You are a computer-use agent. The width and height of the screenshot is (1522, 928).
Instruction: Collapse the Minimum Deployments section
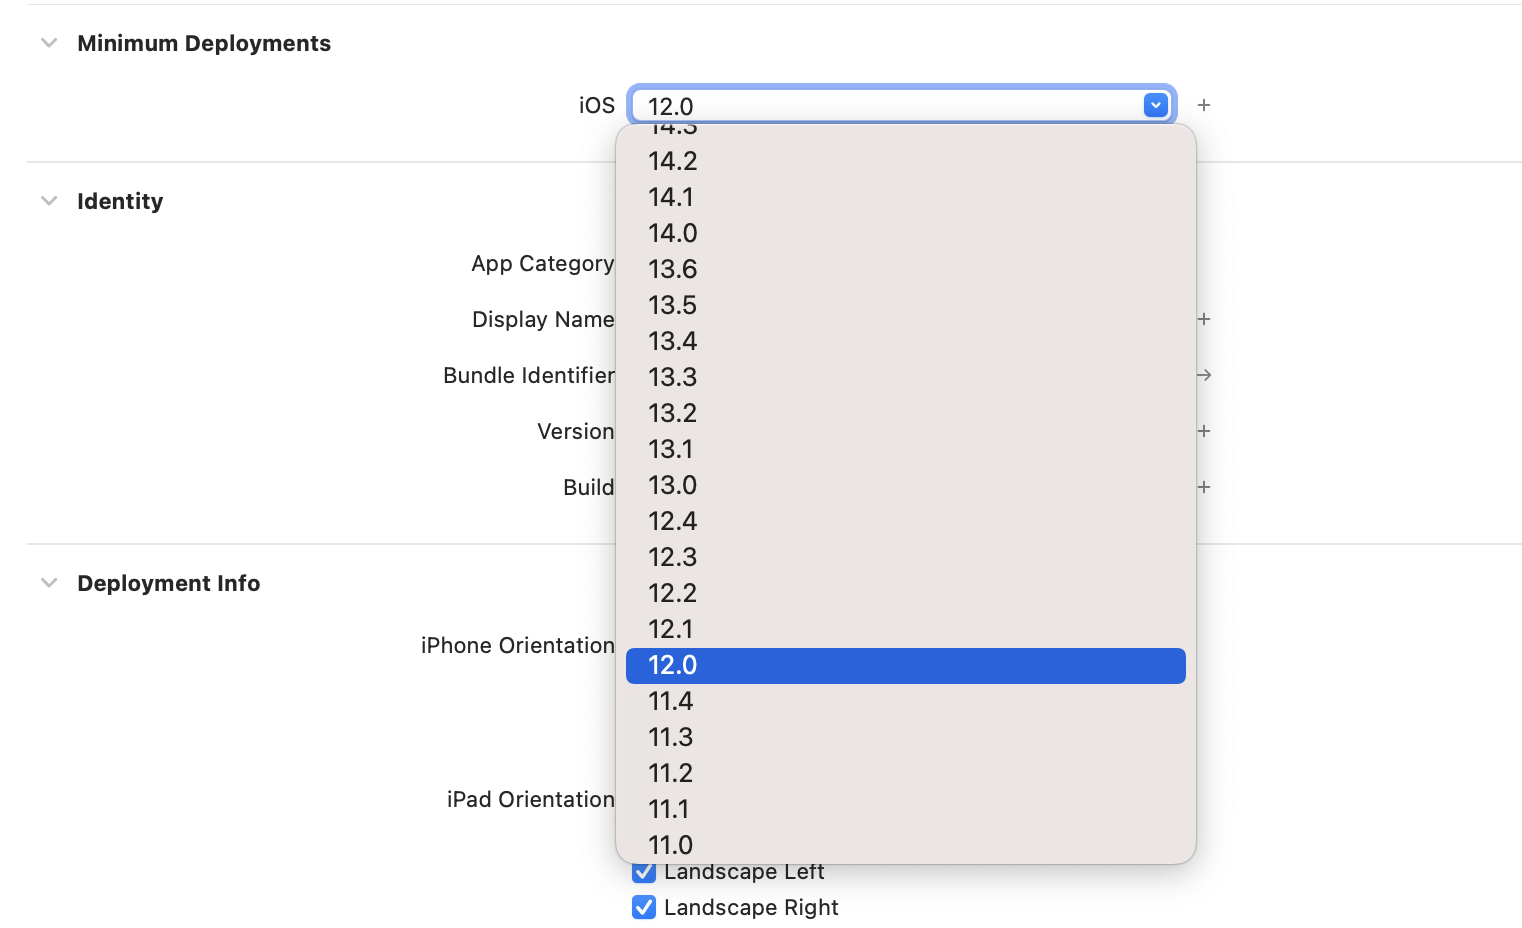pyautogui.click(x=49, y=43)
